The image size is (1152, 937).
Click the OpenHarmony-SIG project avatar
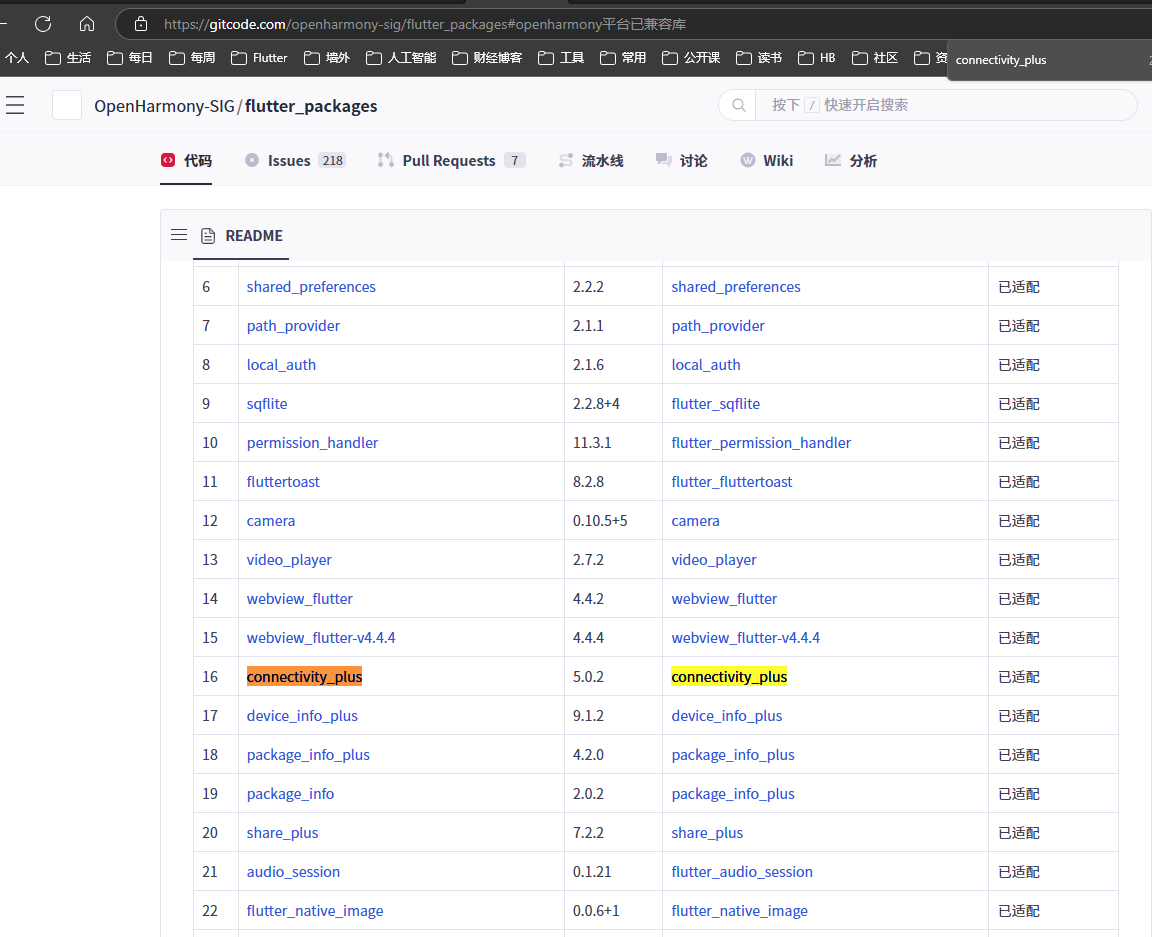(x=67, y=105)
